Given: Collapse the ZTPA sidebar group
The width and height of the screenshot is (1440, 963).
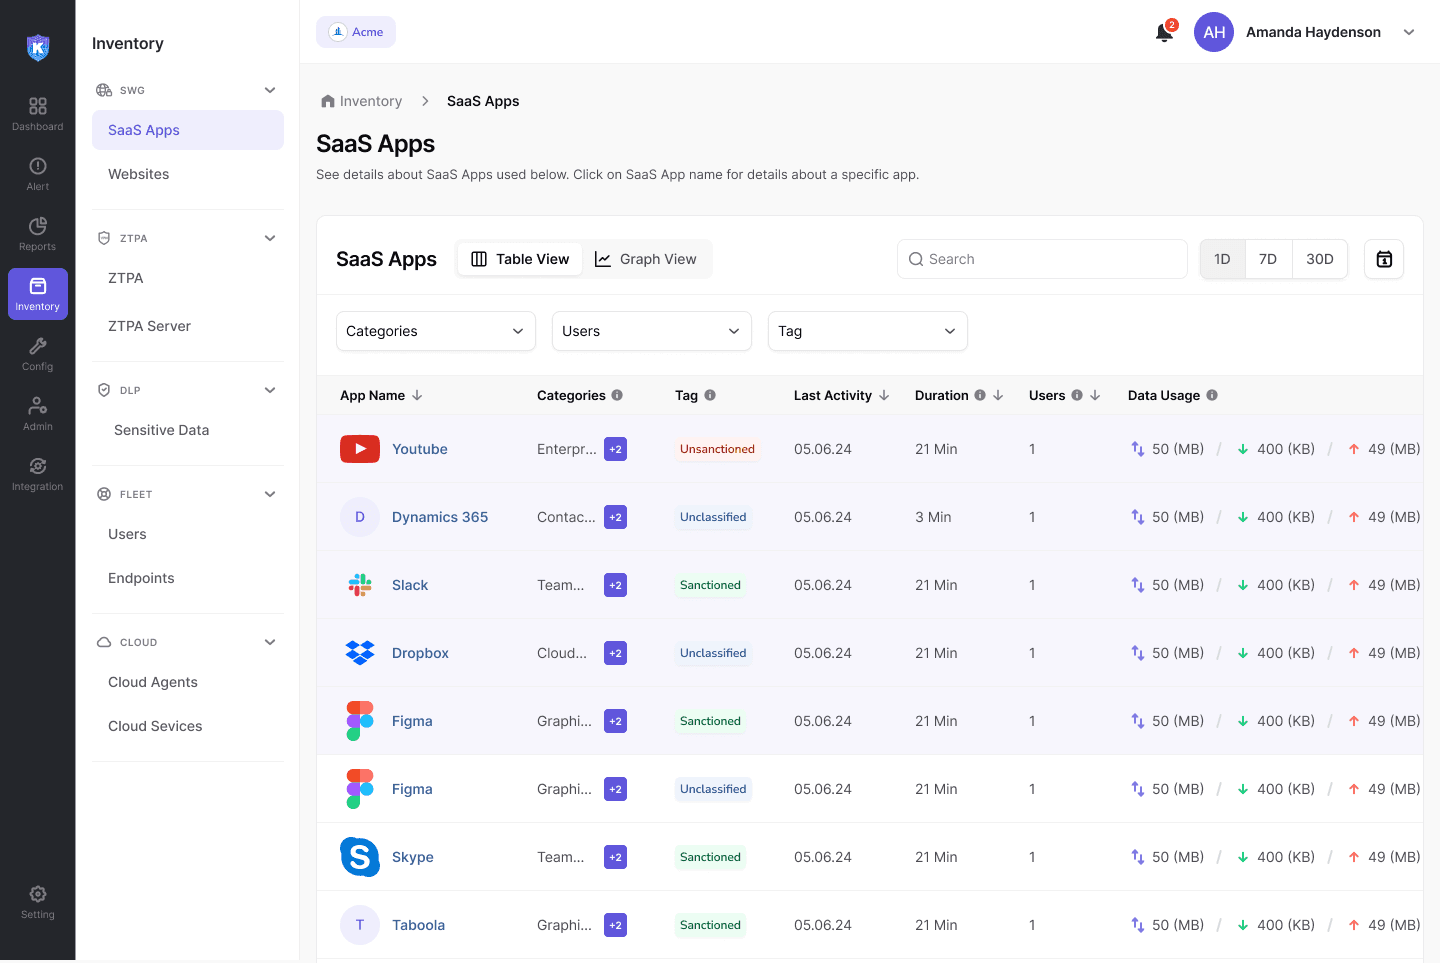Looking at the screenshot, I should tap(270, 238).
